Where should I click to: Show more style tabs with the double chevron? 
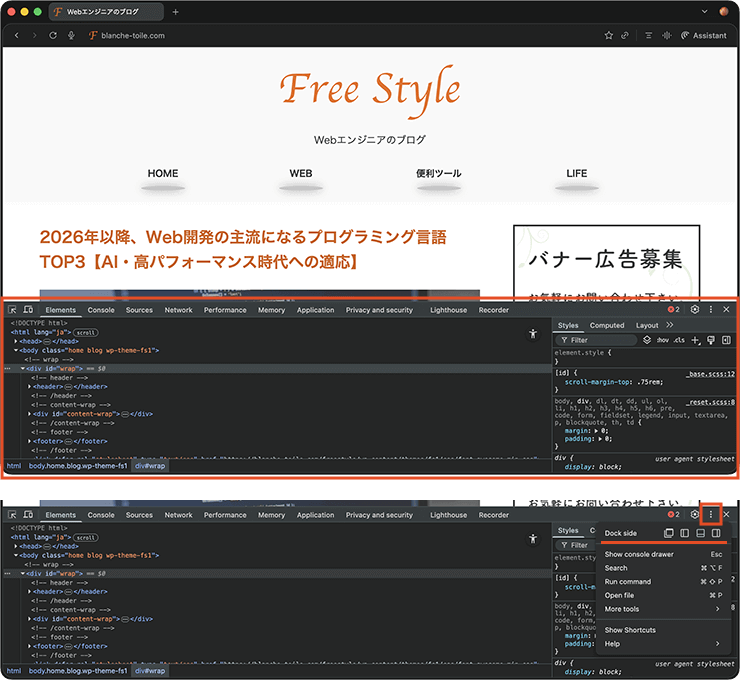click(670, 325)
